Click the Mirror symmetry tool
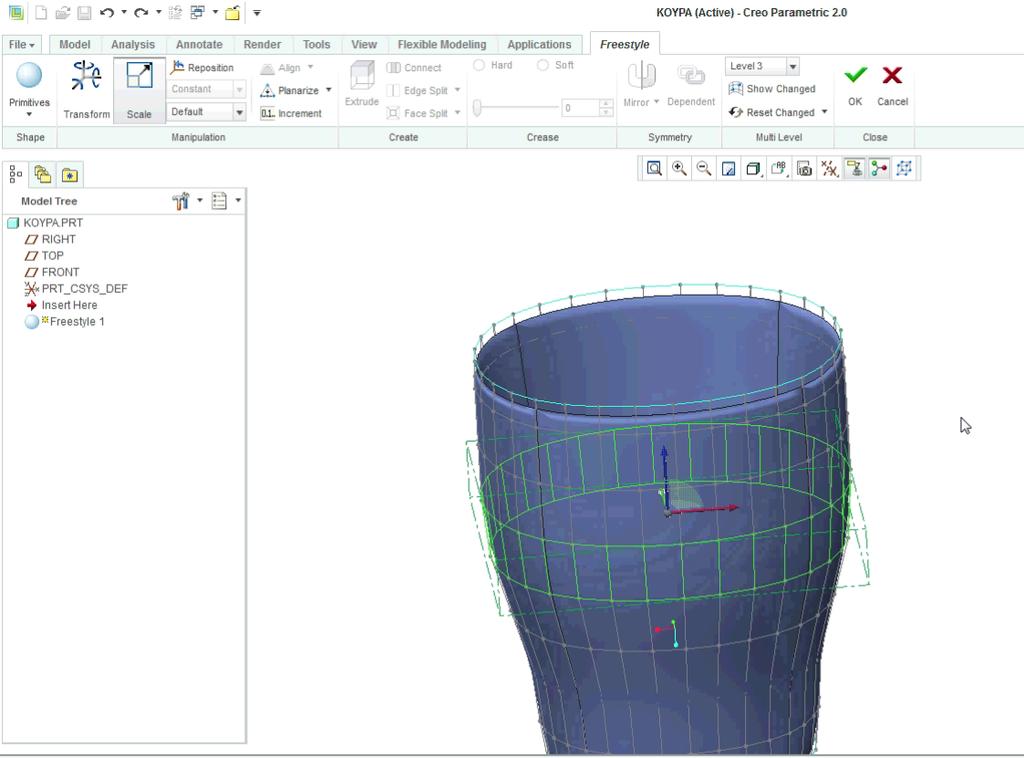1024x758 pixels. [637, 84]
